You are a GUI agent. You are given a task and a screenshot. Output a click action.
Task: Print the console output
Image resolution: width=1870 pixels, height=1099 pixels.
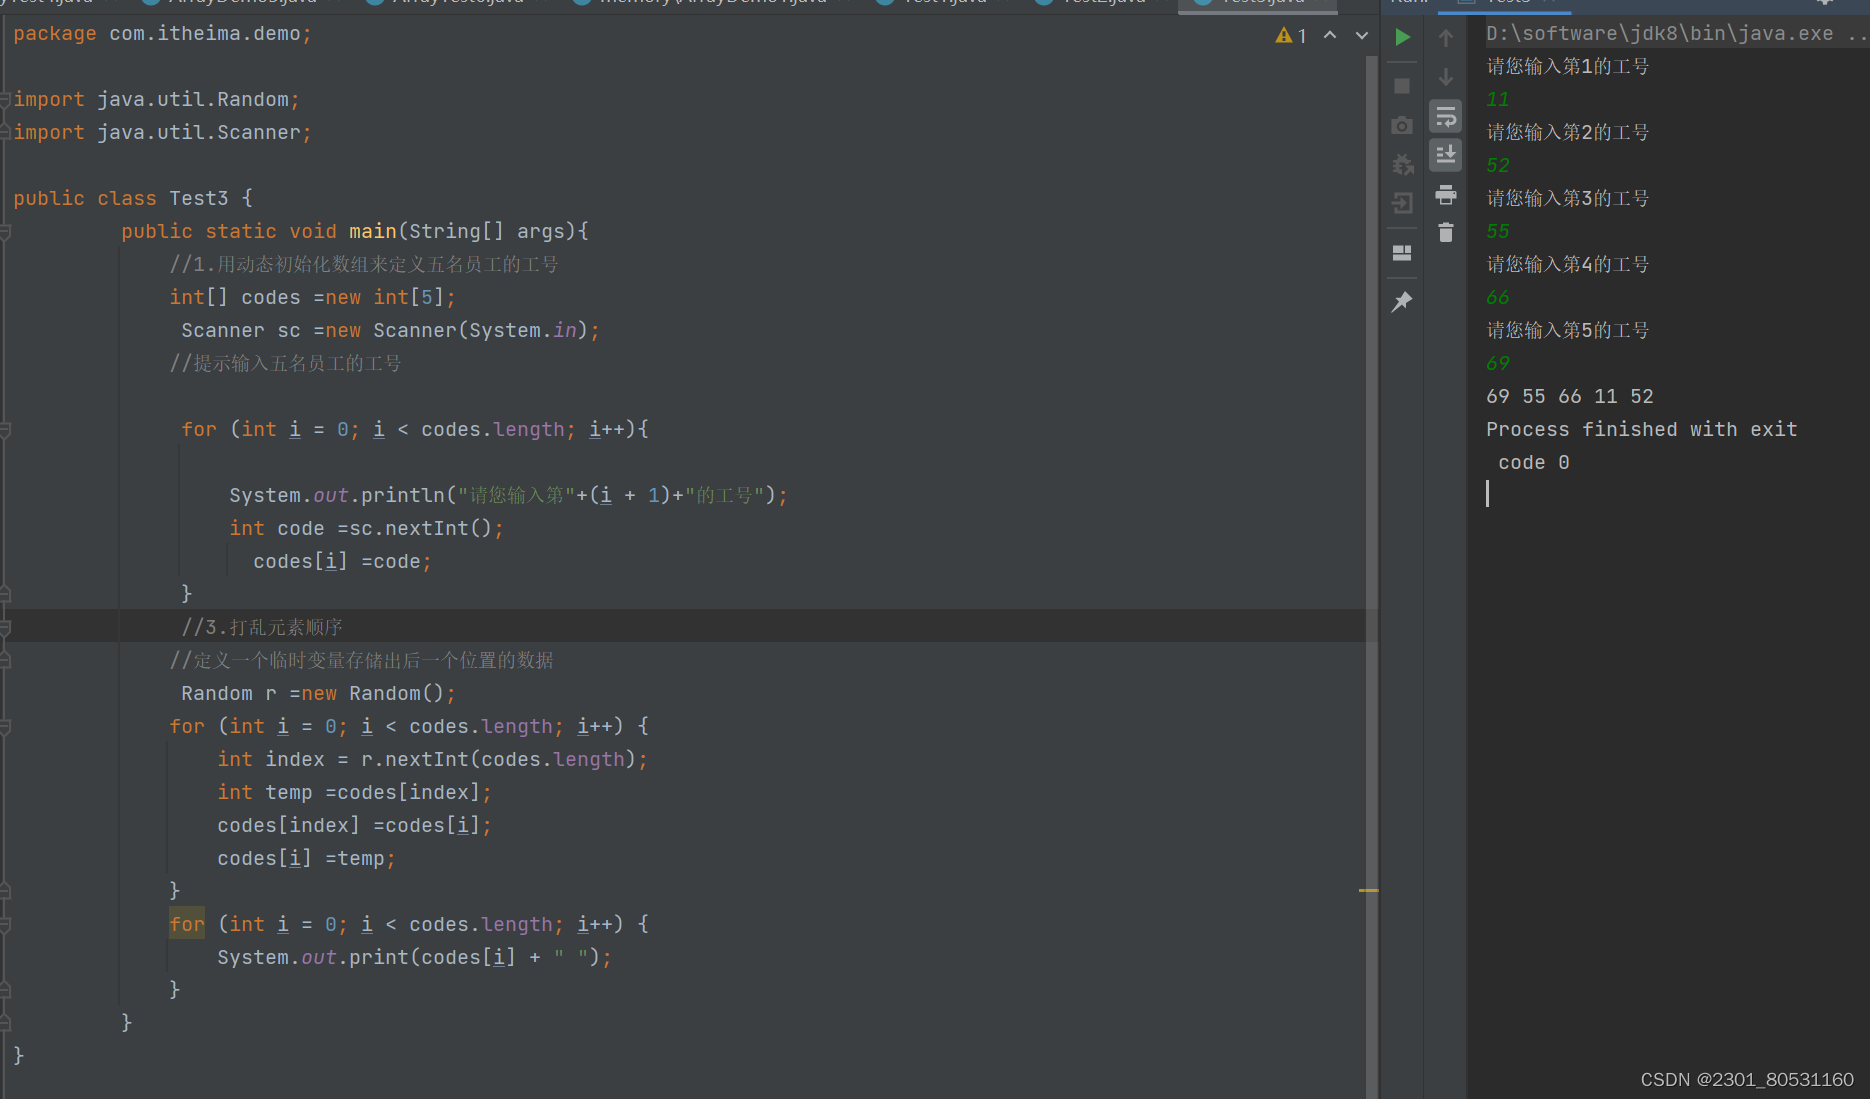click(x=1446, y=194)
